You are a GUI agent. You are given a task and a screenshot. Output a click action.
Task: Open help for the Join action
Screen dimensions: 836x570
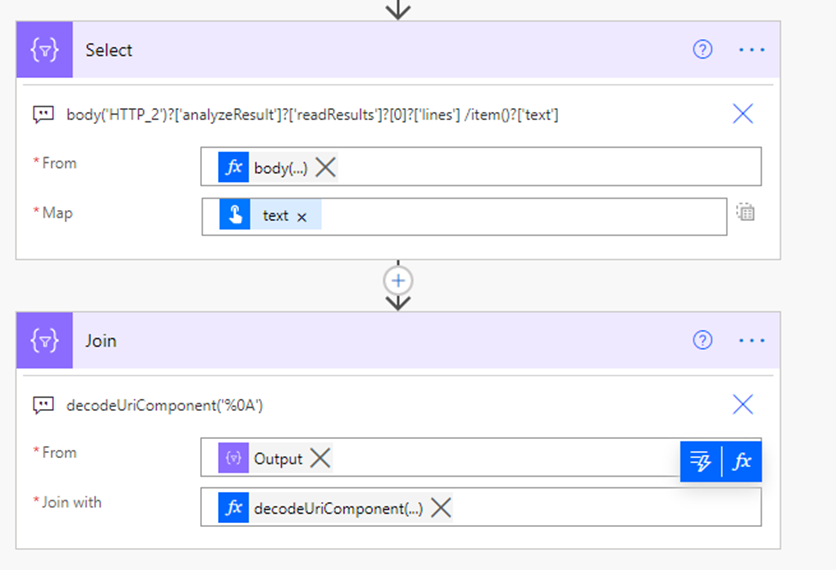pos(702,340)
